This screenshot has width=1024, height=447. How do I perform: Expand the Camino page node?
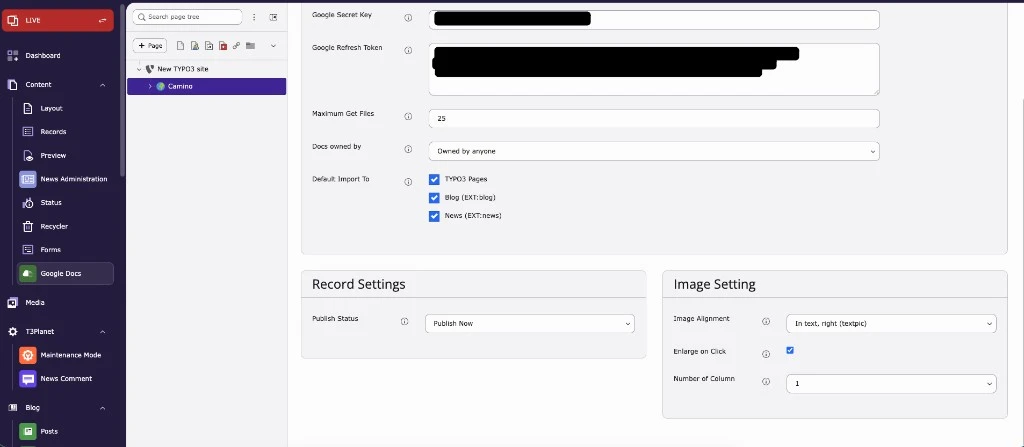coord(150,86)
